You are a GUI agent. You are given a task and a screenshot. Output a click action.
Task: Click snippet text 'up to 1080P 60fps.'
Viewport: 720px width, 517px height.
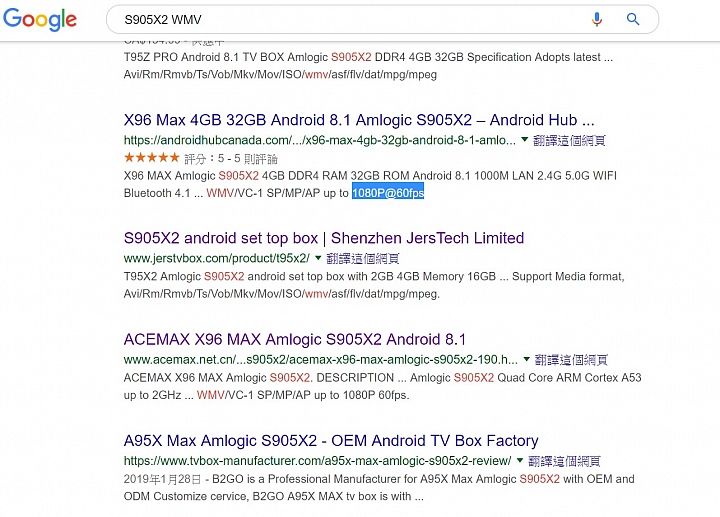pyautogui.click(x=362, y=395)
